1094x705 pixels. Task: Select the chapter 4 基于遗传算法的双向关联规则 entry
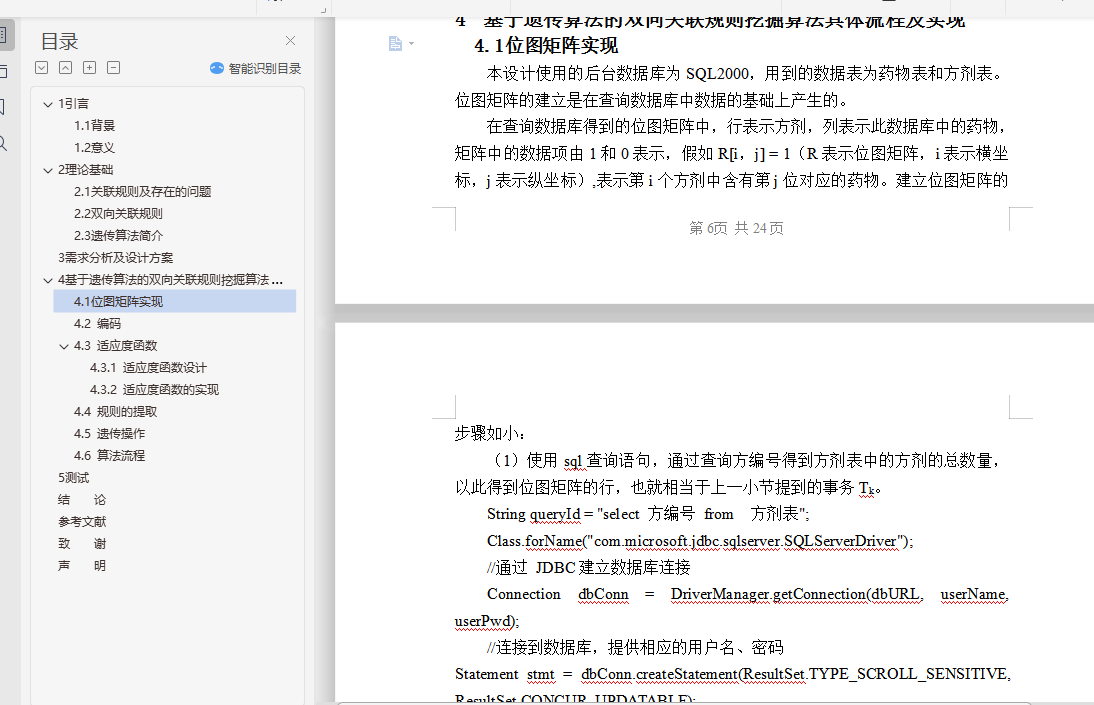[x=170, y=280]
